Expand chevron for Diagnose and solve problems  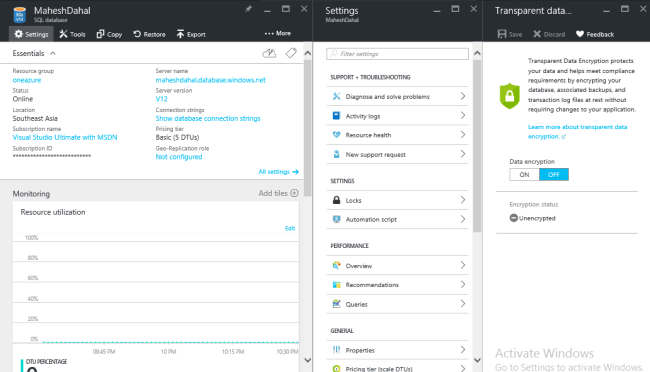463,96
